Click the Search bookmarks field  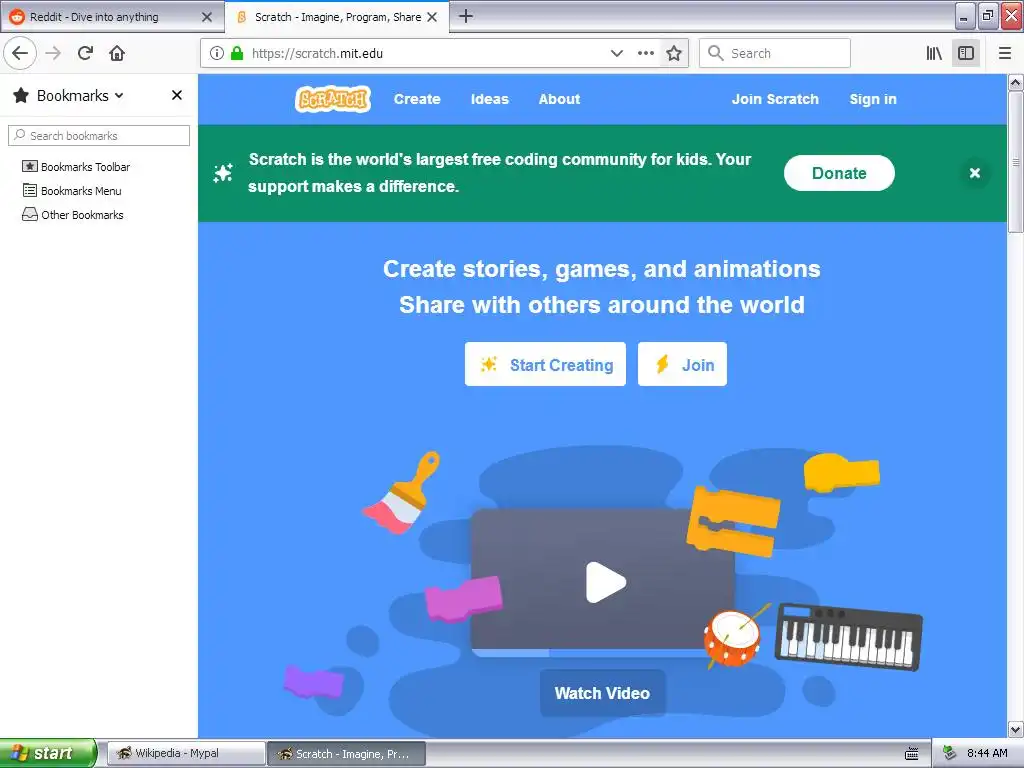(x=99, y=135)
